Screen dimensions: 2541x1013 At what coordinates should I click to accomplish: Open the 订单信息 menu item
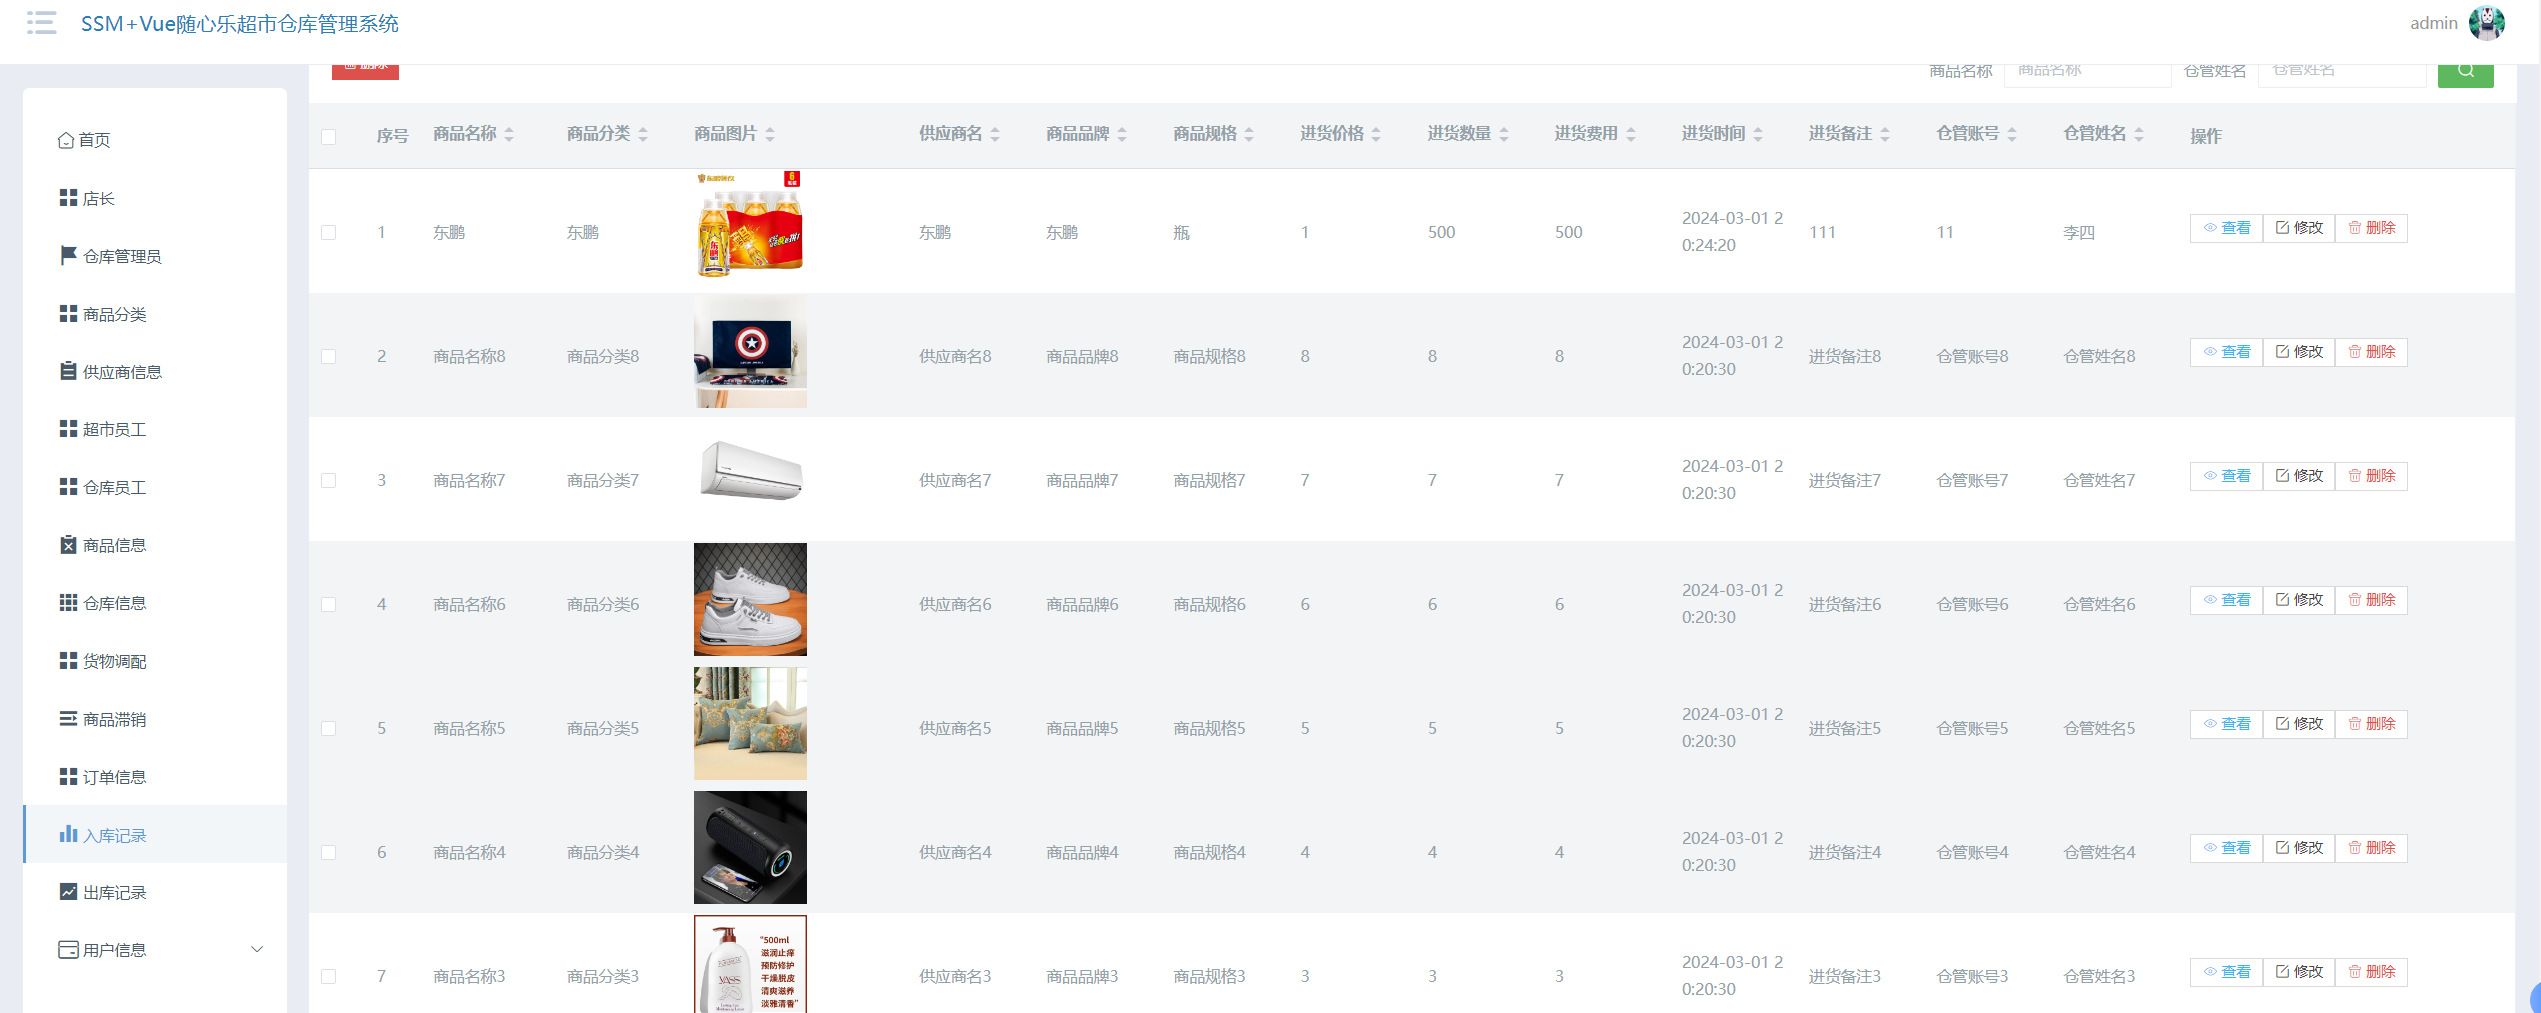tap(114, 777)
